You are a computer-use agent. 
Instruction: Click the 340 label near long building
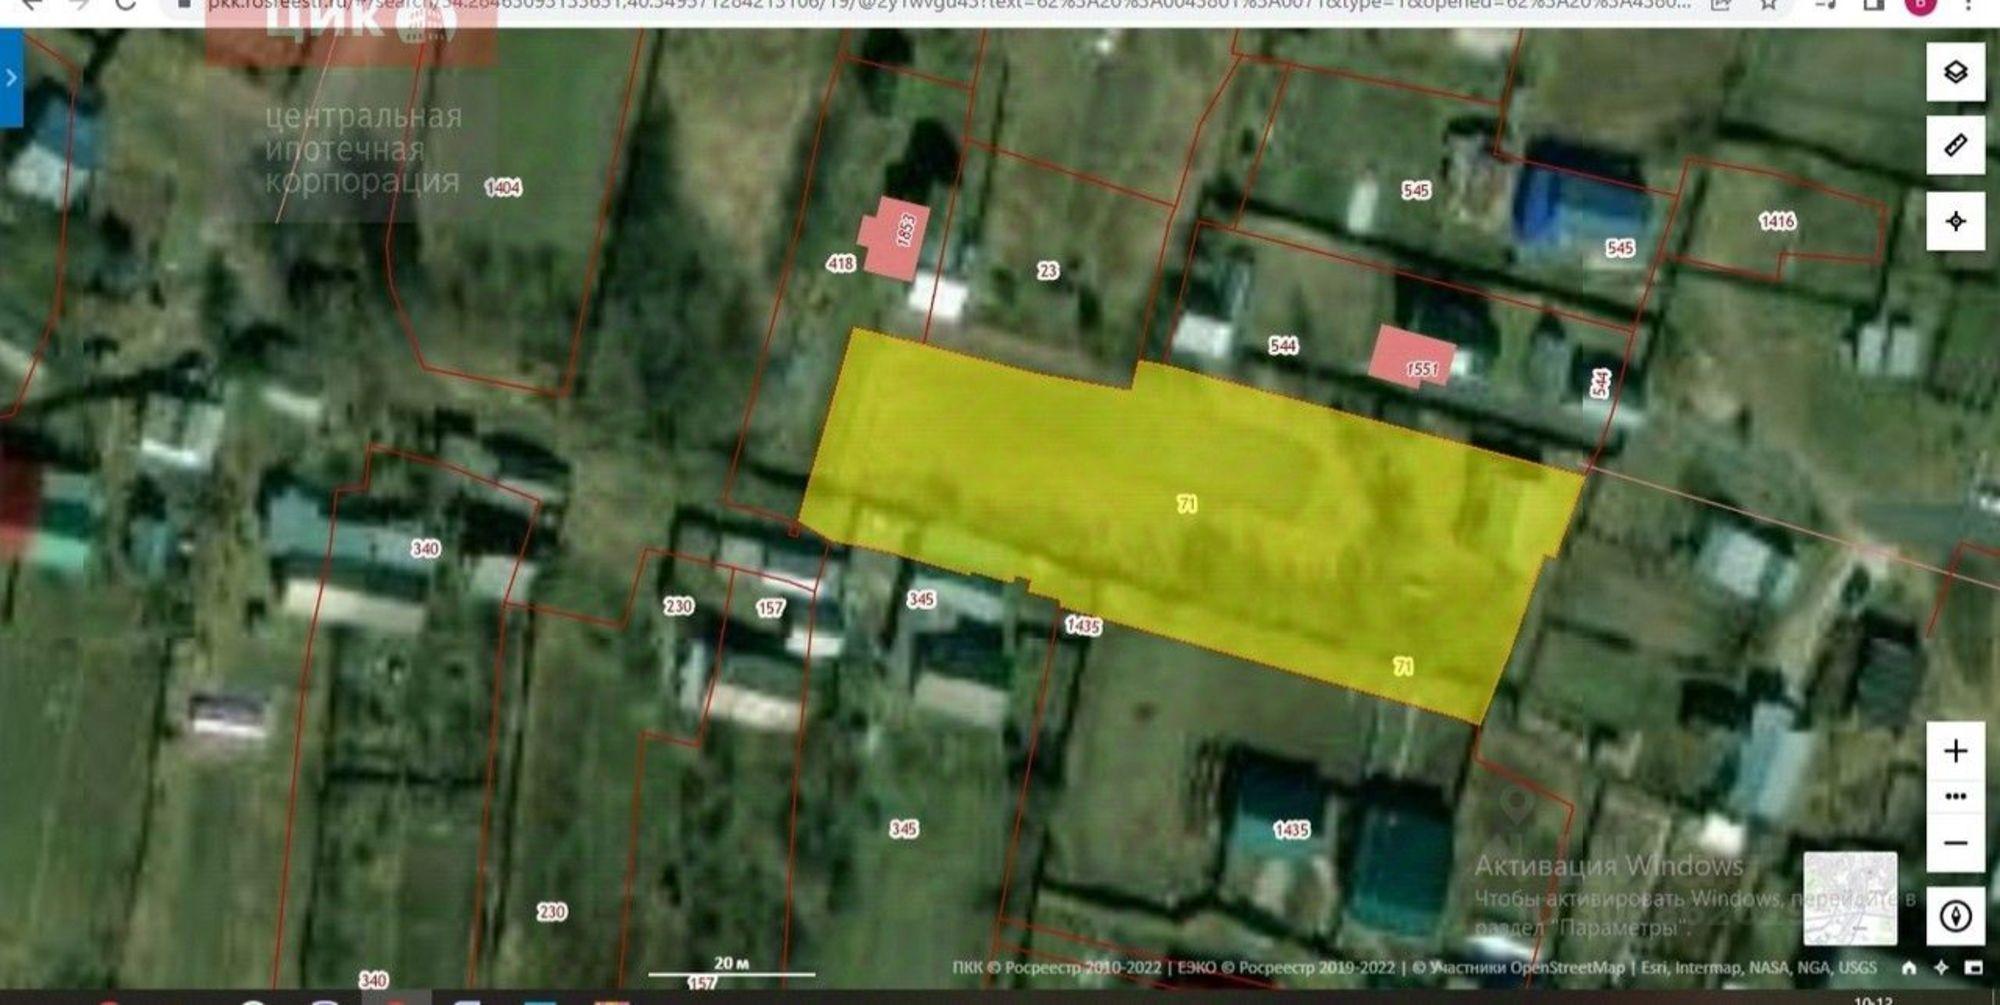tap(426, 549)
